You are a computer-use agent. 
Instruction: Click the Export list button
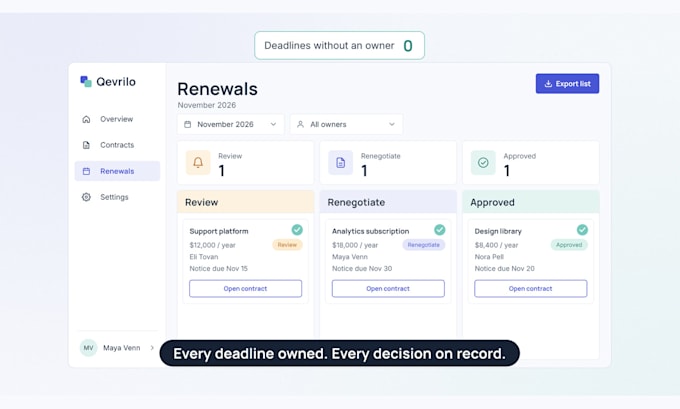click(x=567, y=84)
